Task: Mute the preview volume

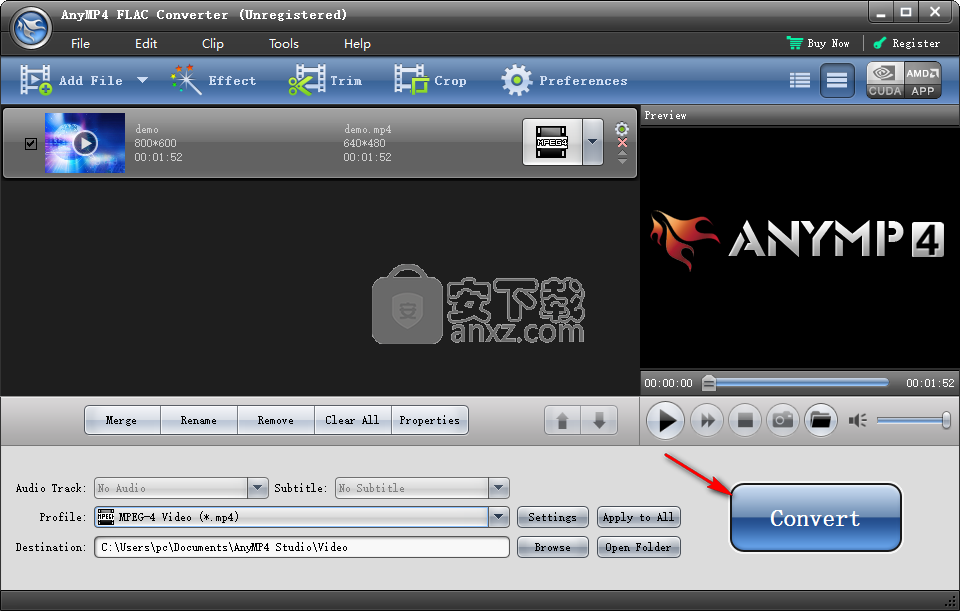Action: click(857, 420)
